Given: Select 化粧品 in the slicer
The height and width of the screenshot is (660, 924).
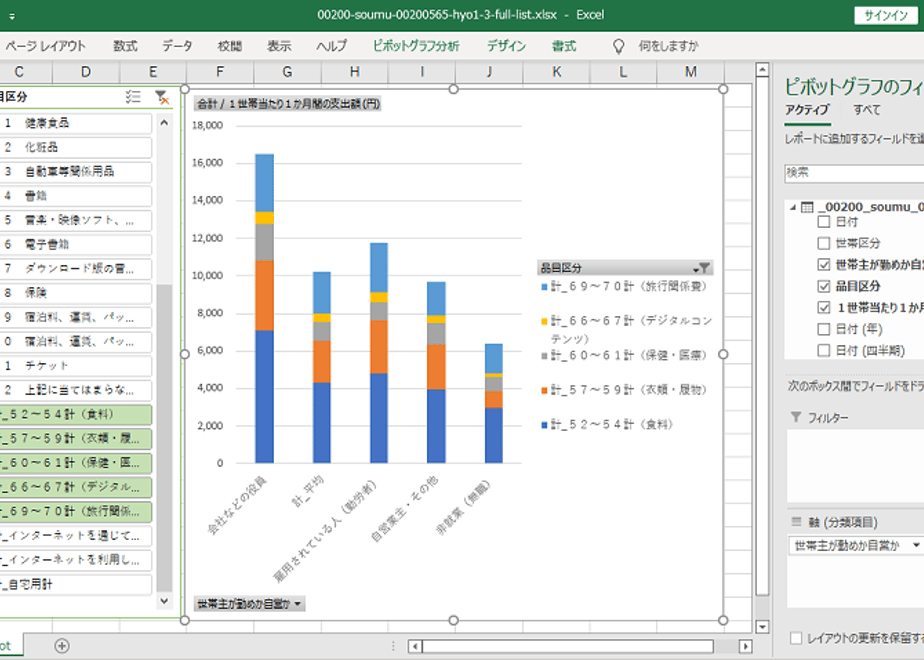Looking at the screenshot, I should [75, 147].
